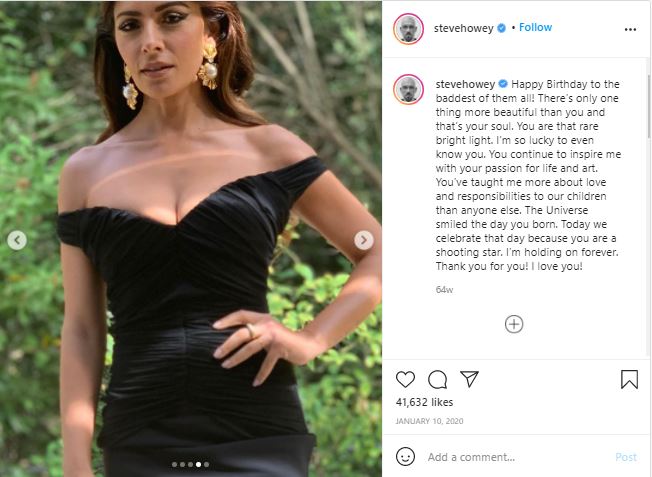Like the post with the heart icon
The image size is (652, 477).
click(405, 379)
